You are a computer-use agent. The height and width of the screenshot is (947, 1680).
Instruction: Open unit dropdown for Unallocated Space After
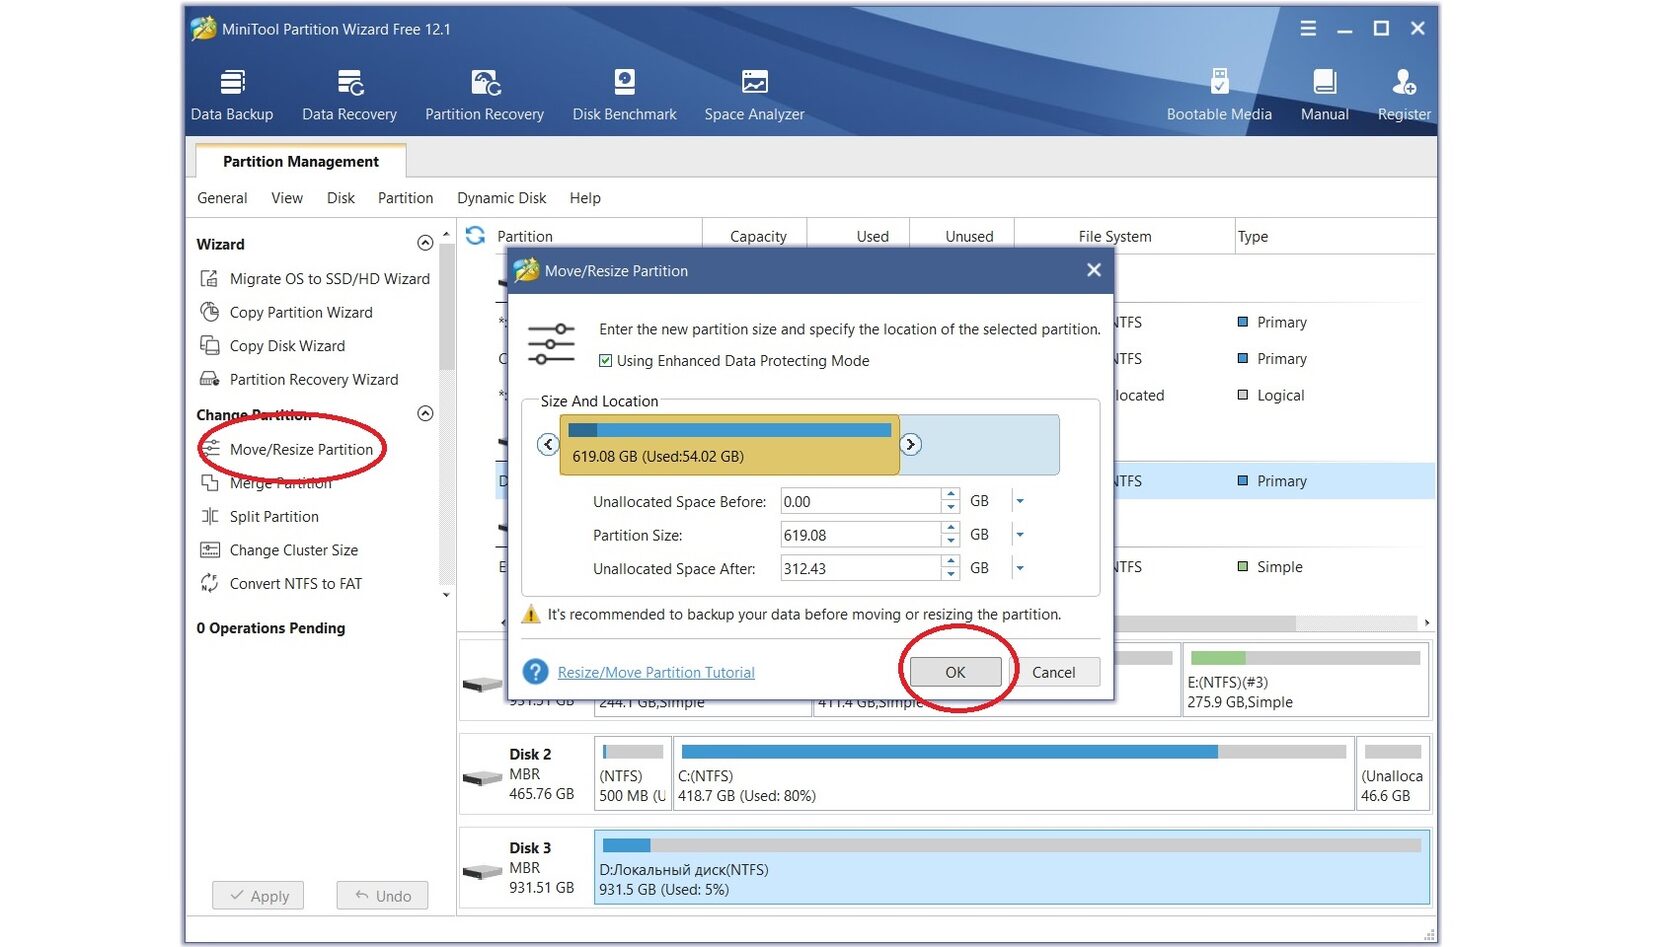[1020, 568]
